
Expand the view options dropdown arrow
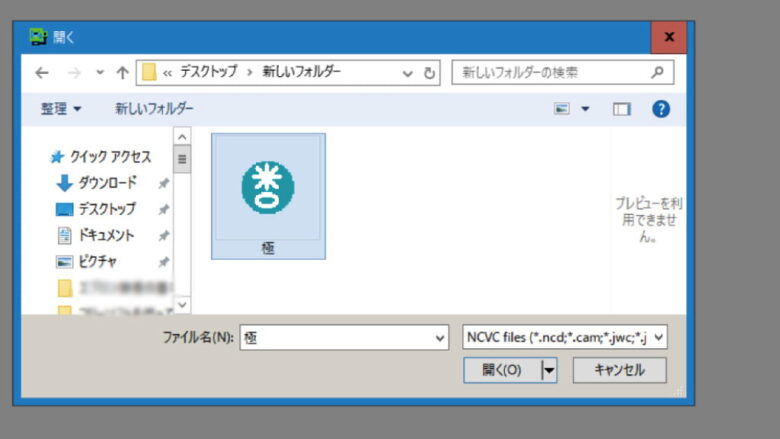[585, 109]
